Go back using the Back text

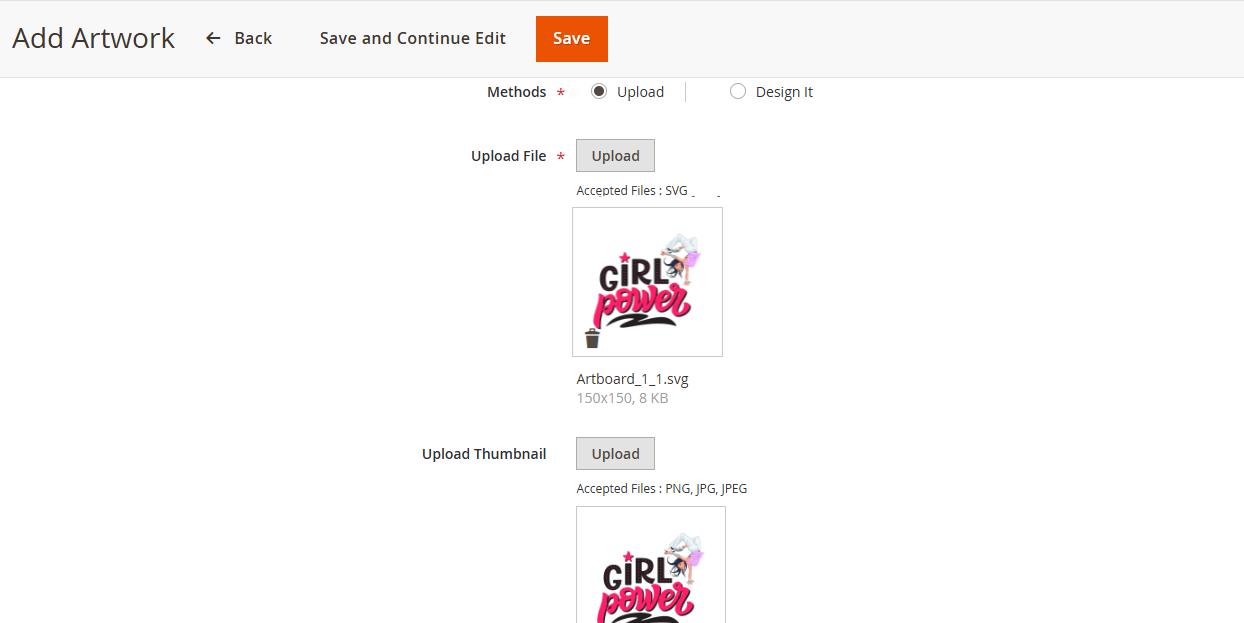tap(253, 38)
